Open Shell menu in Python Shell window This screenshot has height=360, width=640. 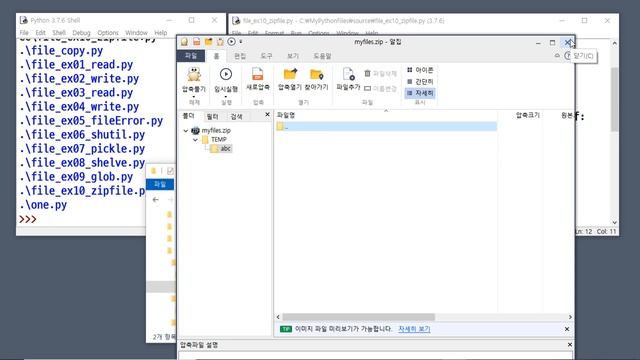point(59,33)
